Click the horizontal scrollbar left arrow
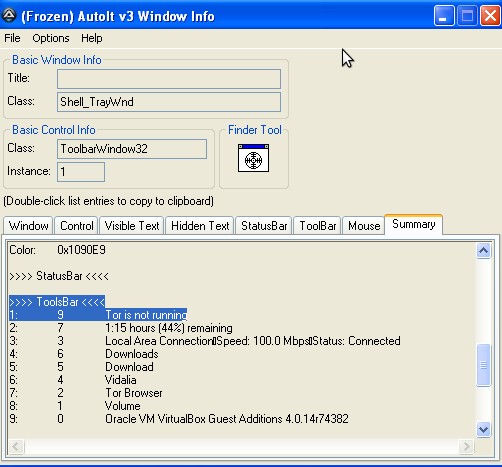 point(16,446)
